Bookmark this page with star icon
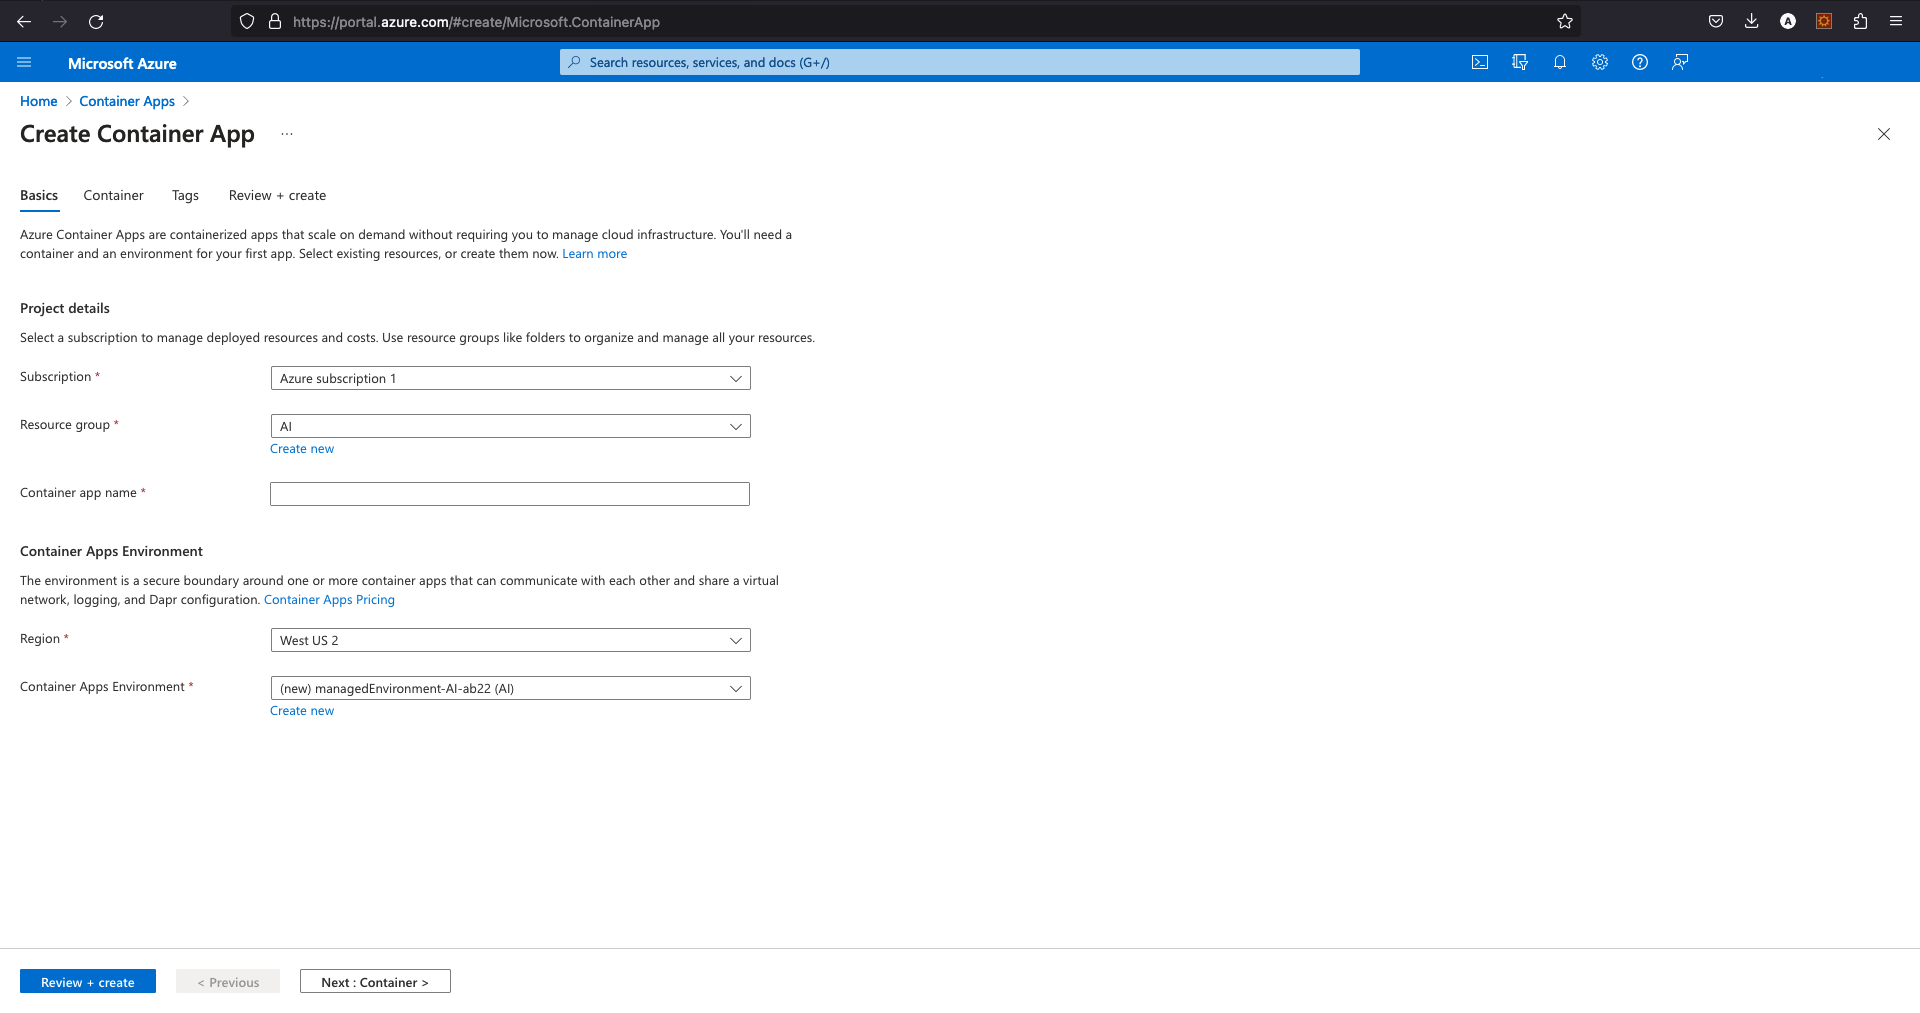 pos(1565,21)
